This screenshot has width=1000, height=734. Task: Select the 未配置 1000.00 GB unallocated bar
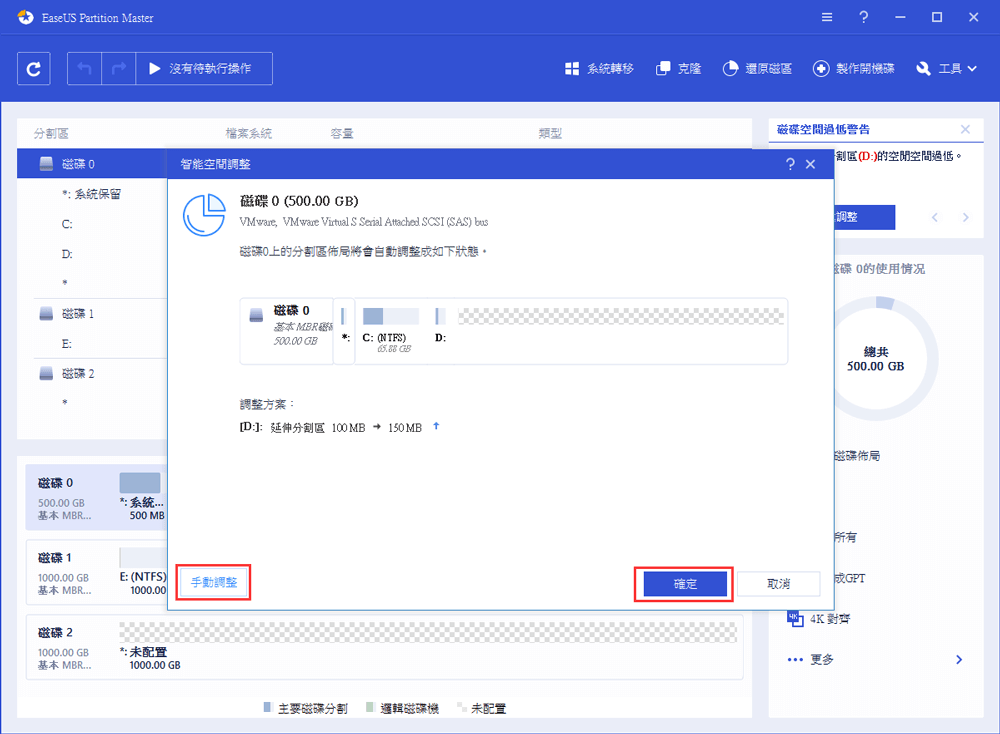point(428,632)
